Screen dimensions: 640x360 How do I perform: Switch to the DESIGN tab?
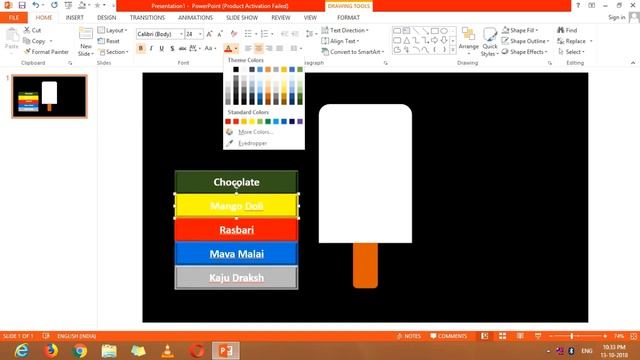click(107, 18)
